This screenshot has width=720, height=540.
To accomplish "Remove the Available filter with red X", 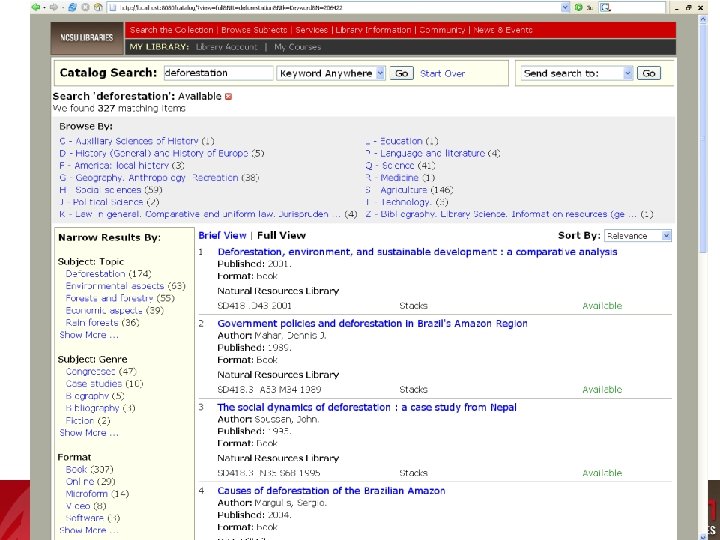I will (x=228, y=96).
